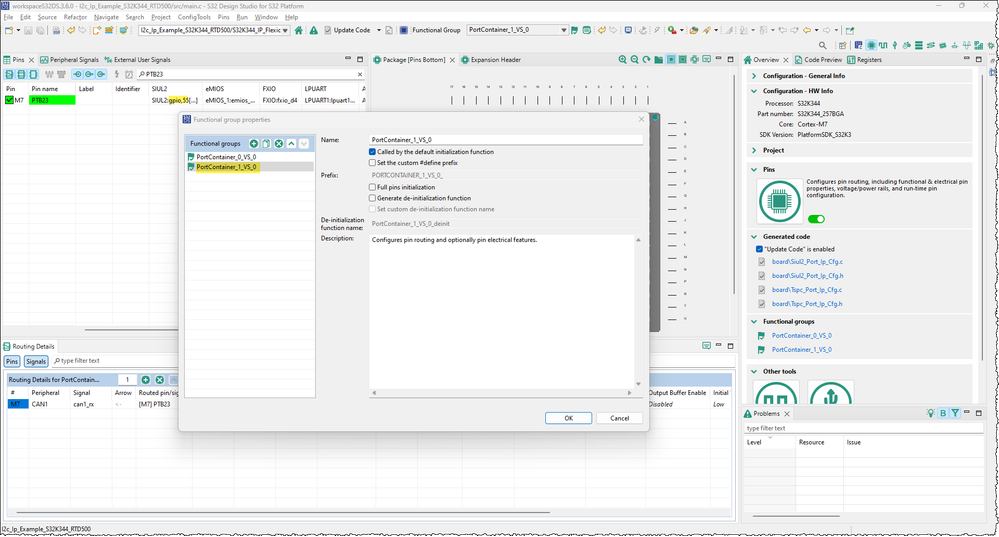
Task: Click the Routing Details panel icon
Action: click(7, 347)
